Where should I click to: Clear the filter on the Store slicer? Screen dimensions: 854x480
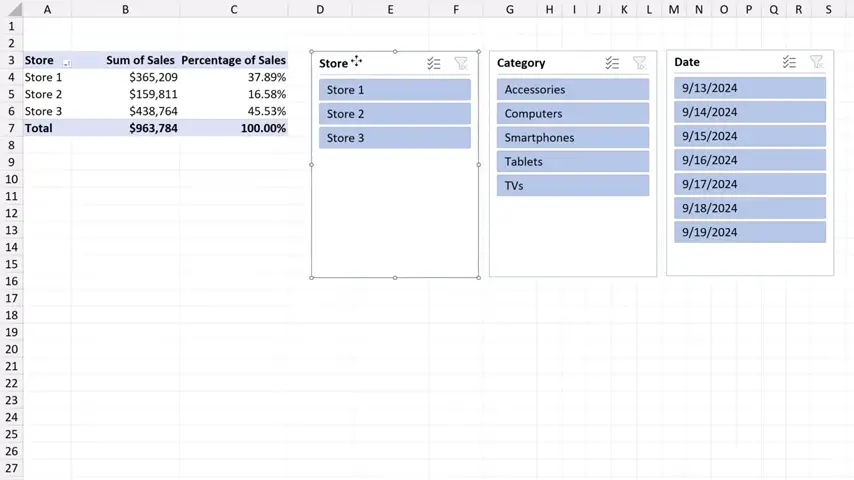click(461, 63)
